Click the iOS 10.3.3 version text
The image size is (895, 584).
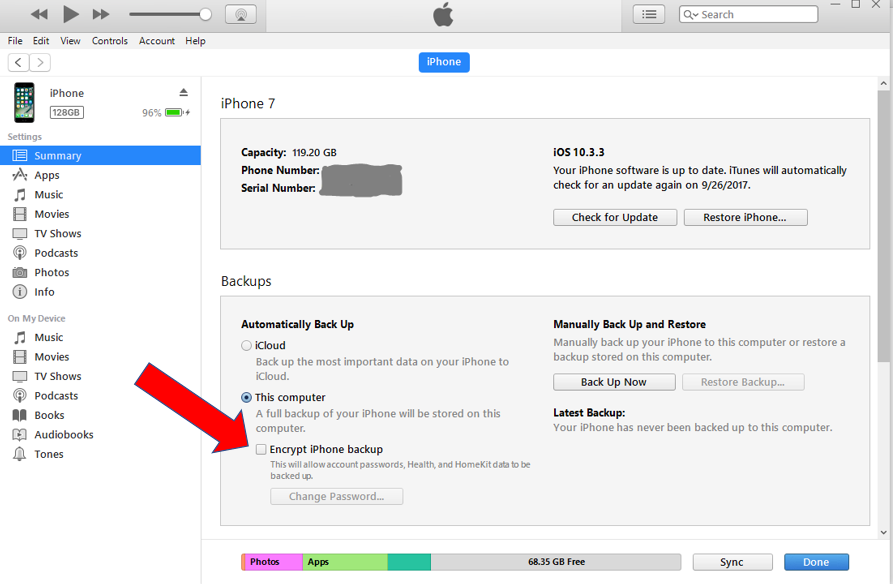pyautogui.click(x=578, y=152)
